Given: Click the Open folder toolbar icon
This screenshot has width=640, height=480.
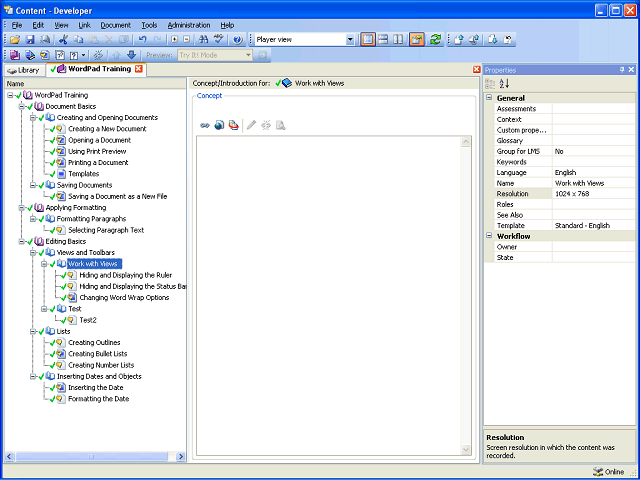Looking at the screenshot, I should point(15,40).
